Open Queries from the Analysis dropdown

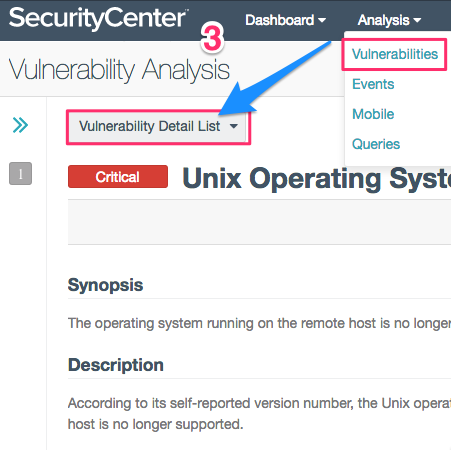(x=376, y=144)
